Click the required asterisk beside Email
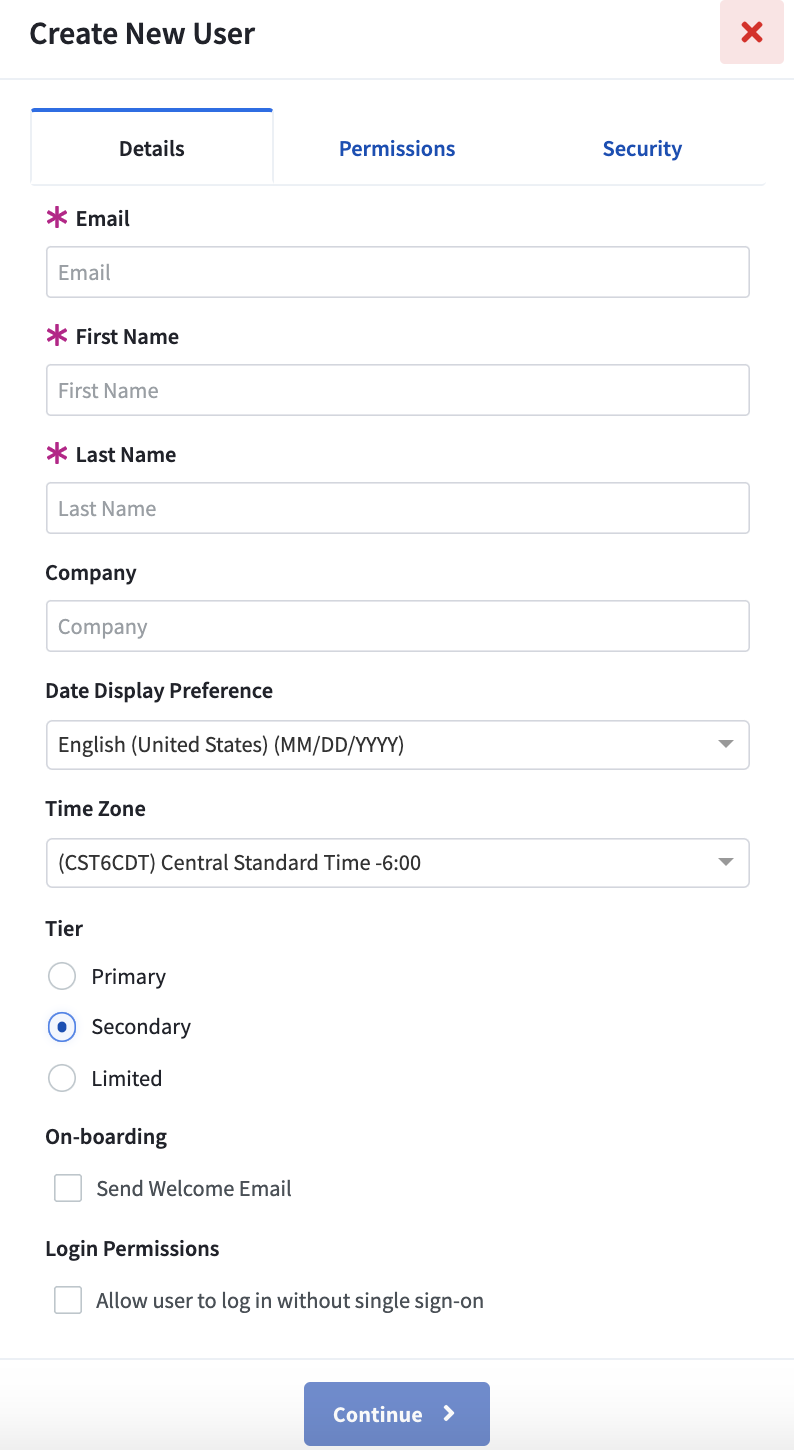 pos(57,218)
